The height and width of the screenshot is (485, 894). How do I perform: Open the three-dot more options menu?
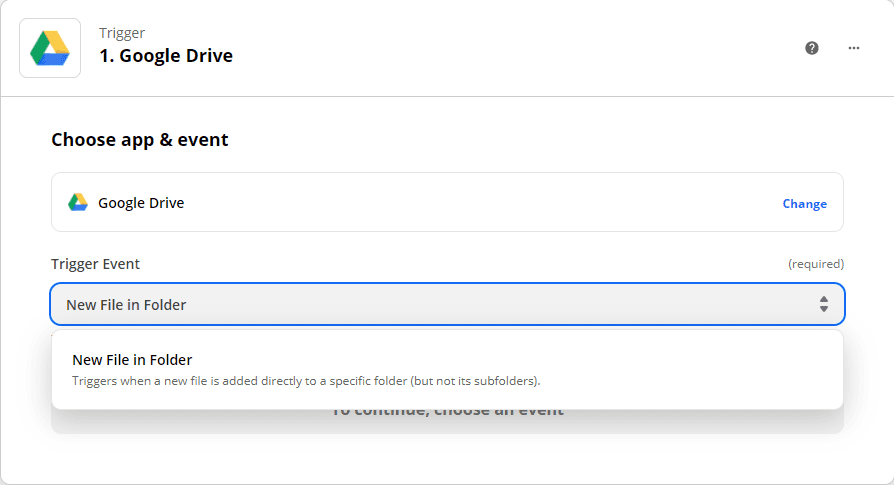click(854, 47)
